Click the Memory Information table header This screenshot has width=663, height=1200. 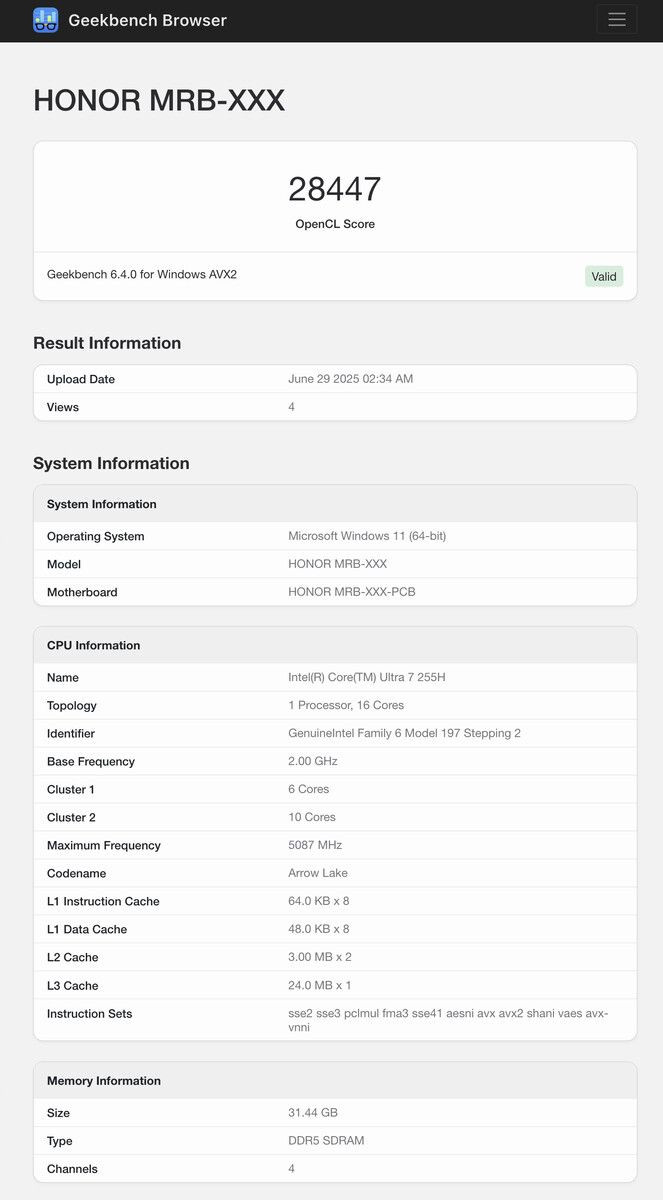335,1081
